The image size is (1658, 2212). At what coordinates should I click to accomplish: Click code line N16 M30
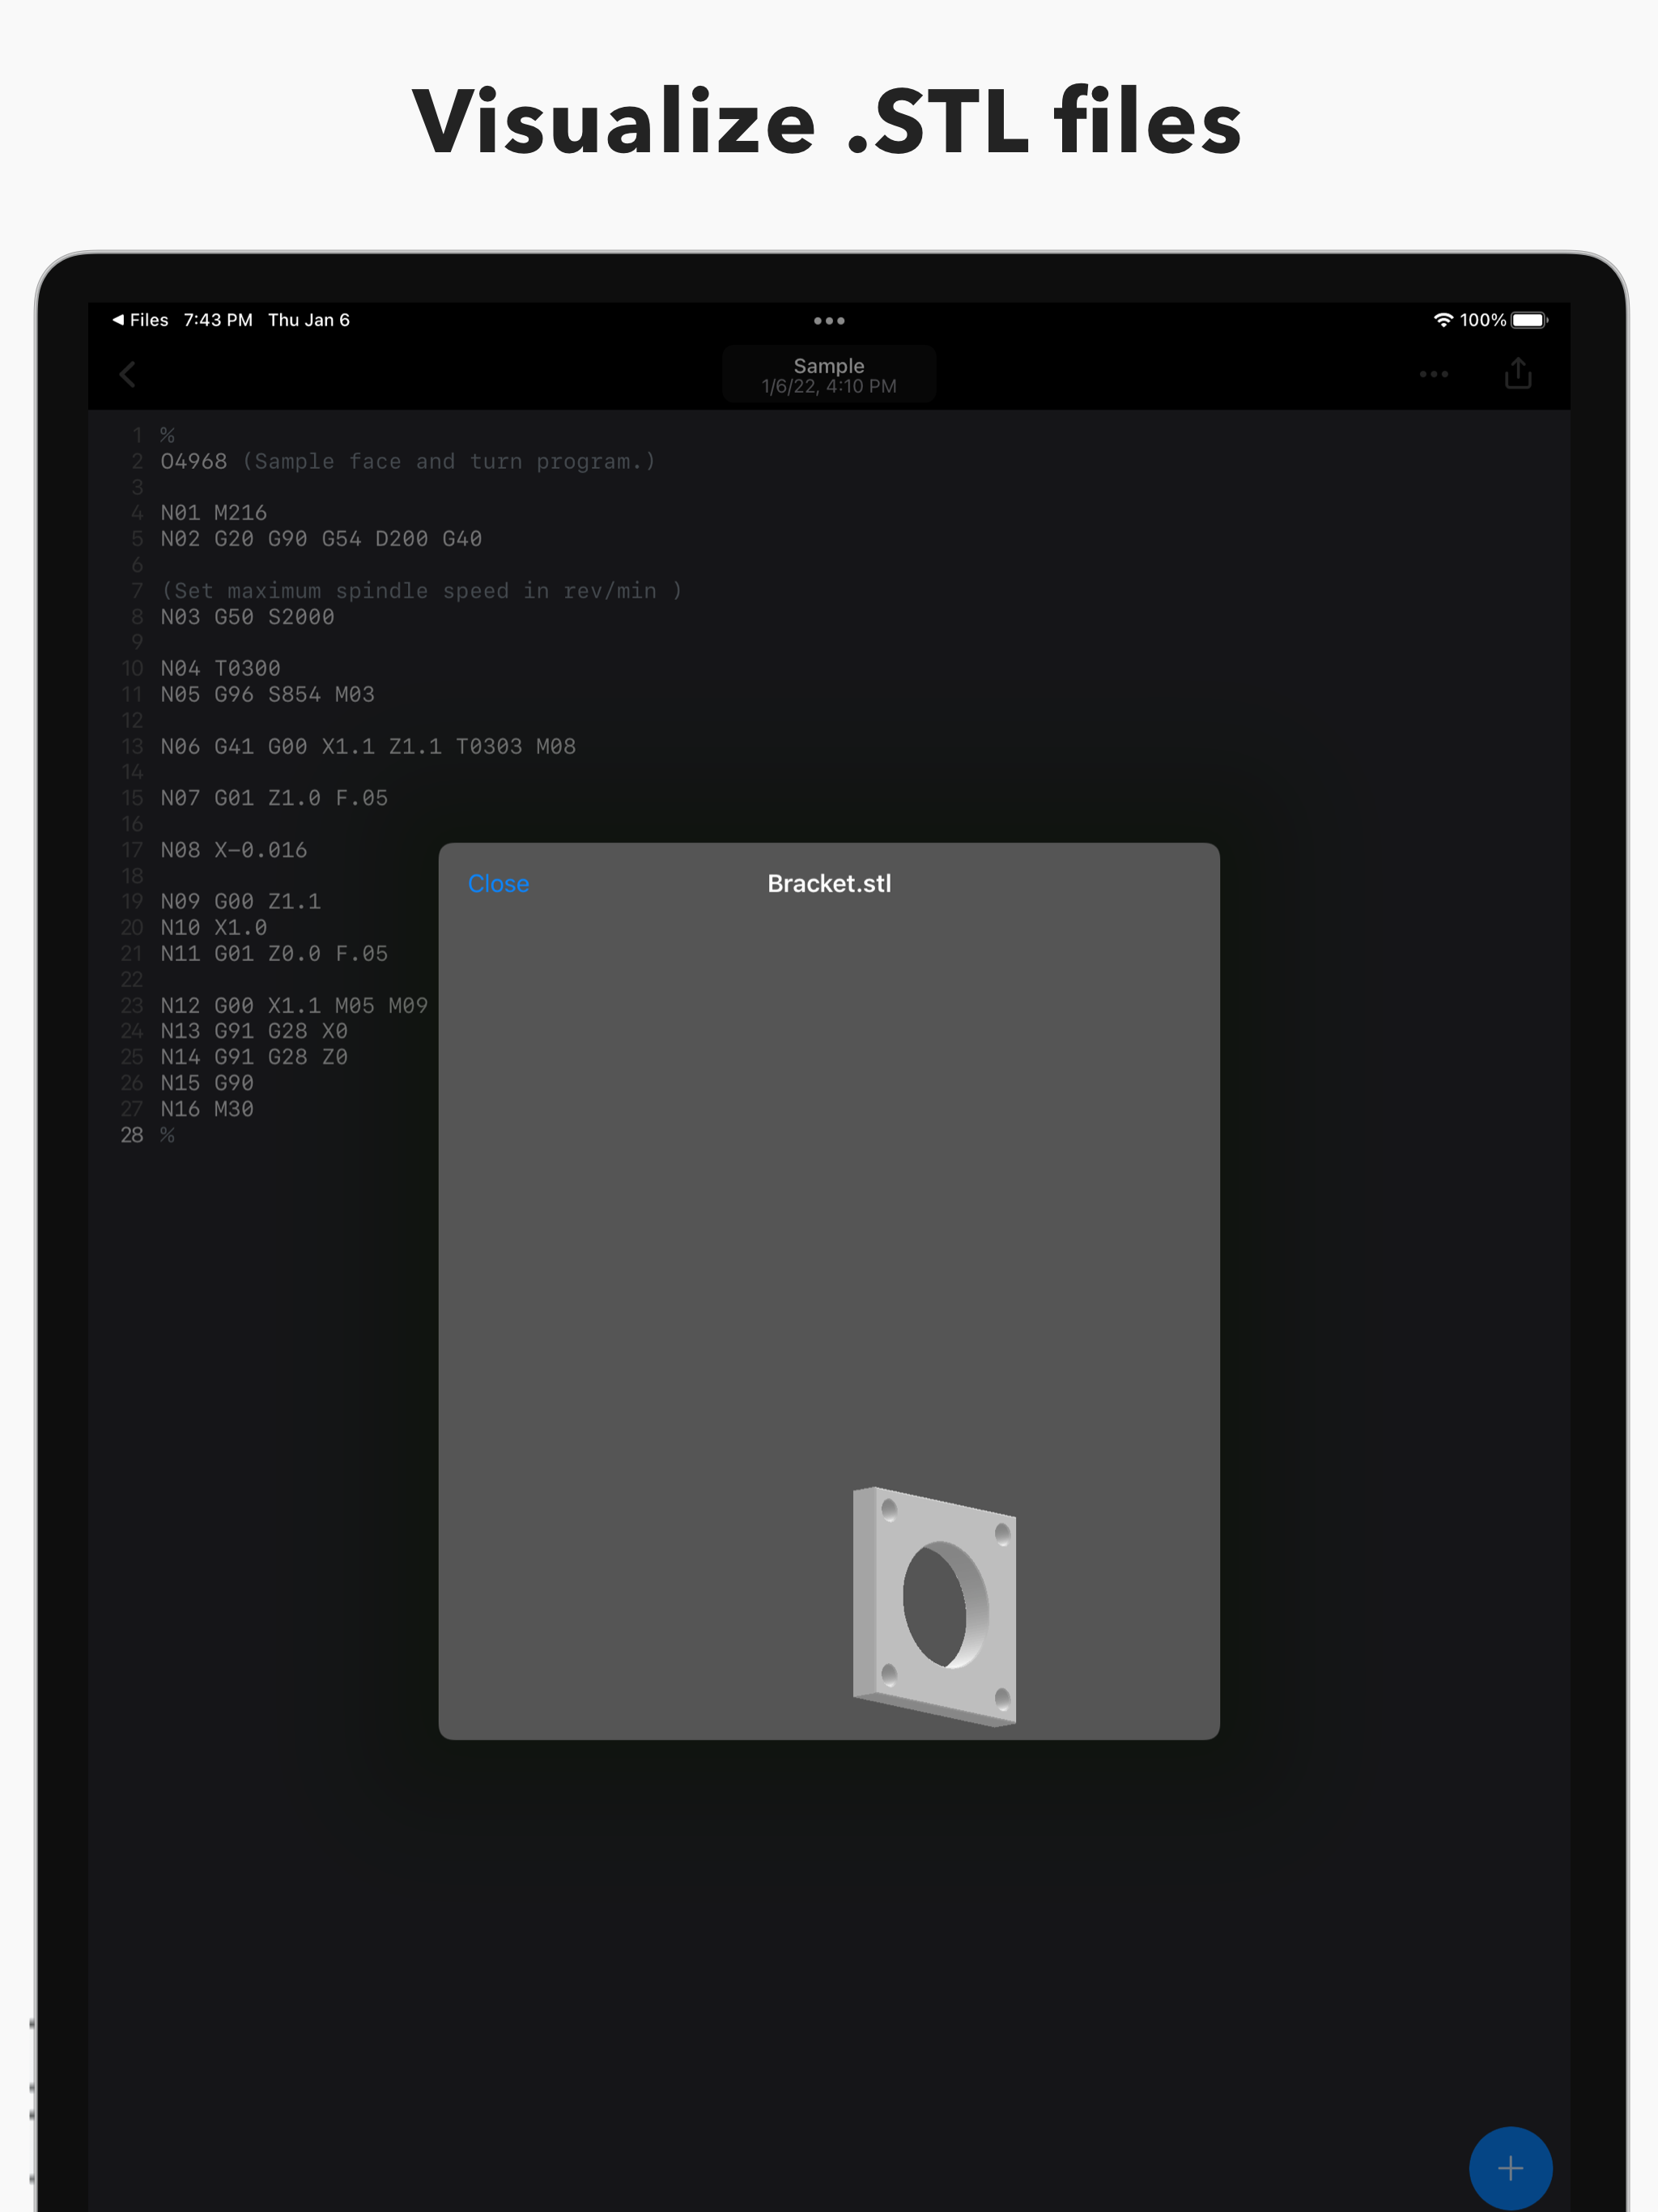(x=207, y=1109)
